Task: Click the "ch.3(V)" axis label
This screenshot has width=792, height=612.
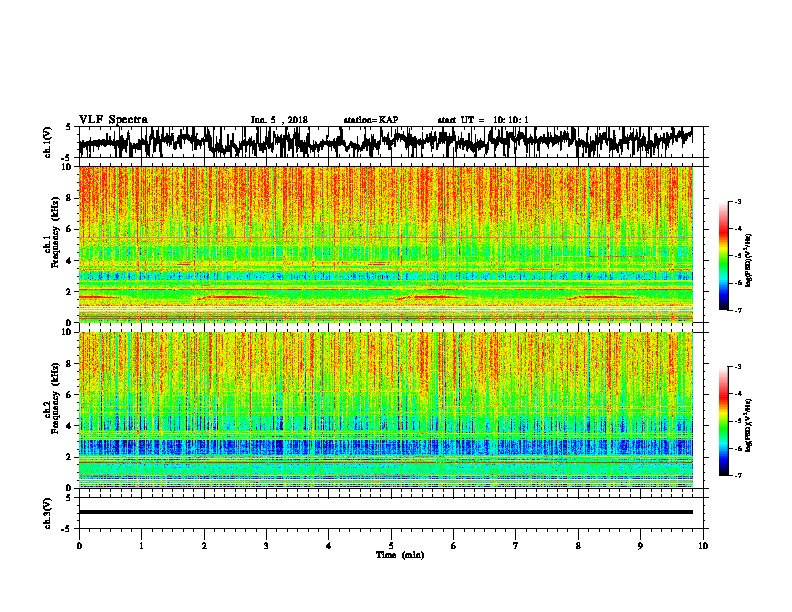Action: coord(48,513)
